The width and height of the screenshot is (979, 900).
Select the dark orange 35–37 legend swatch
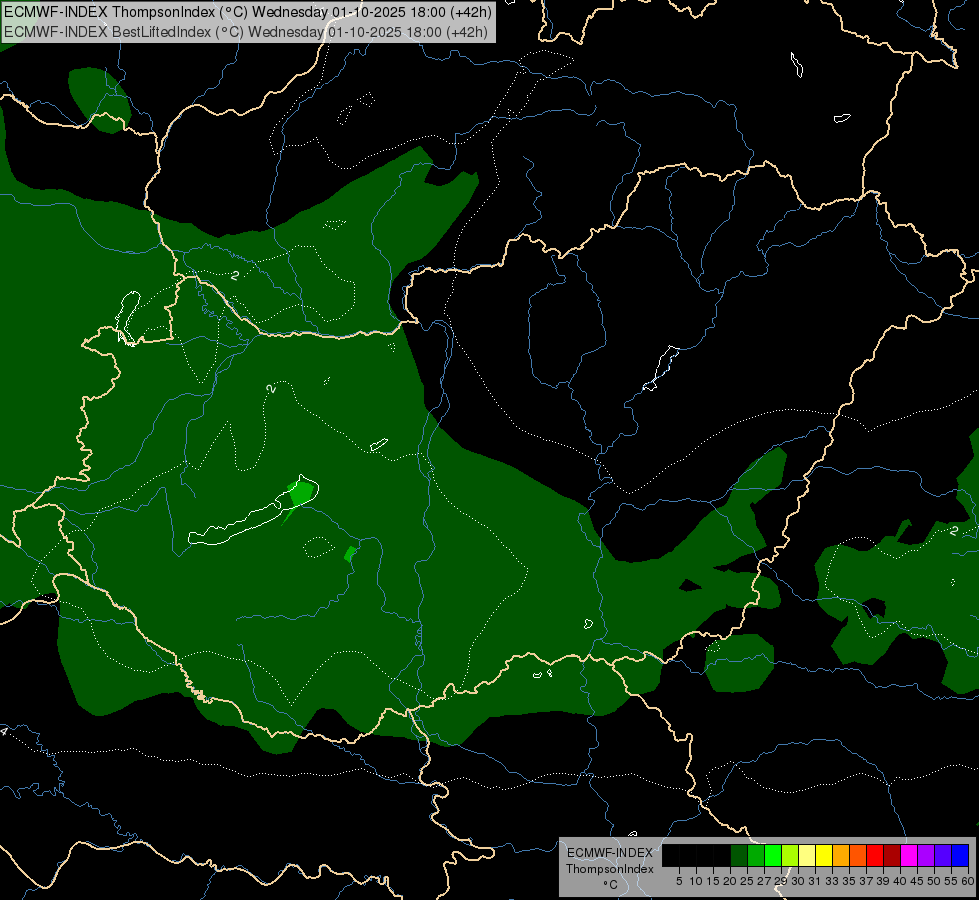pyautogui.click(x=858, y=856)
